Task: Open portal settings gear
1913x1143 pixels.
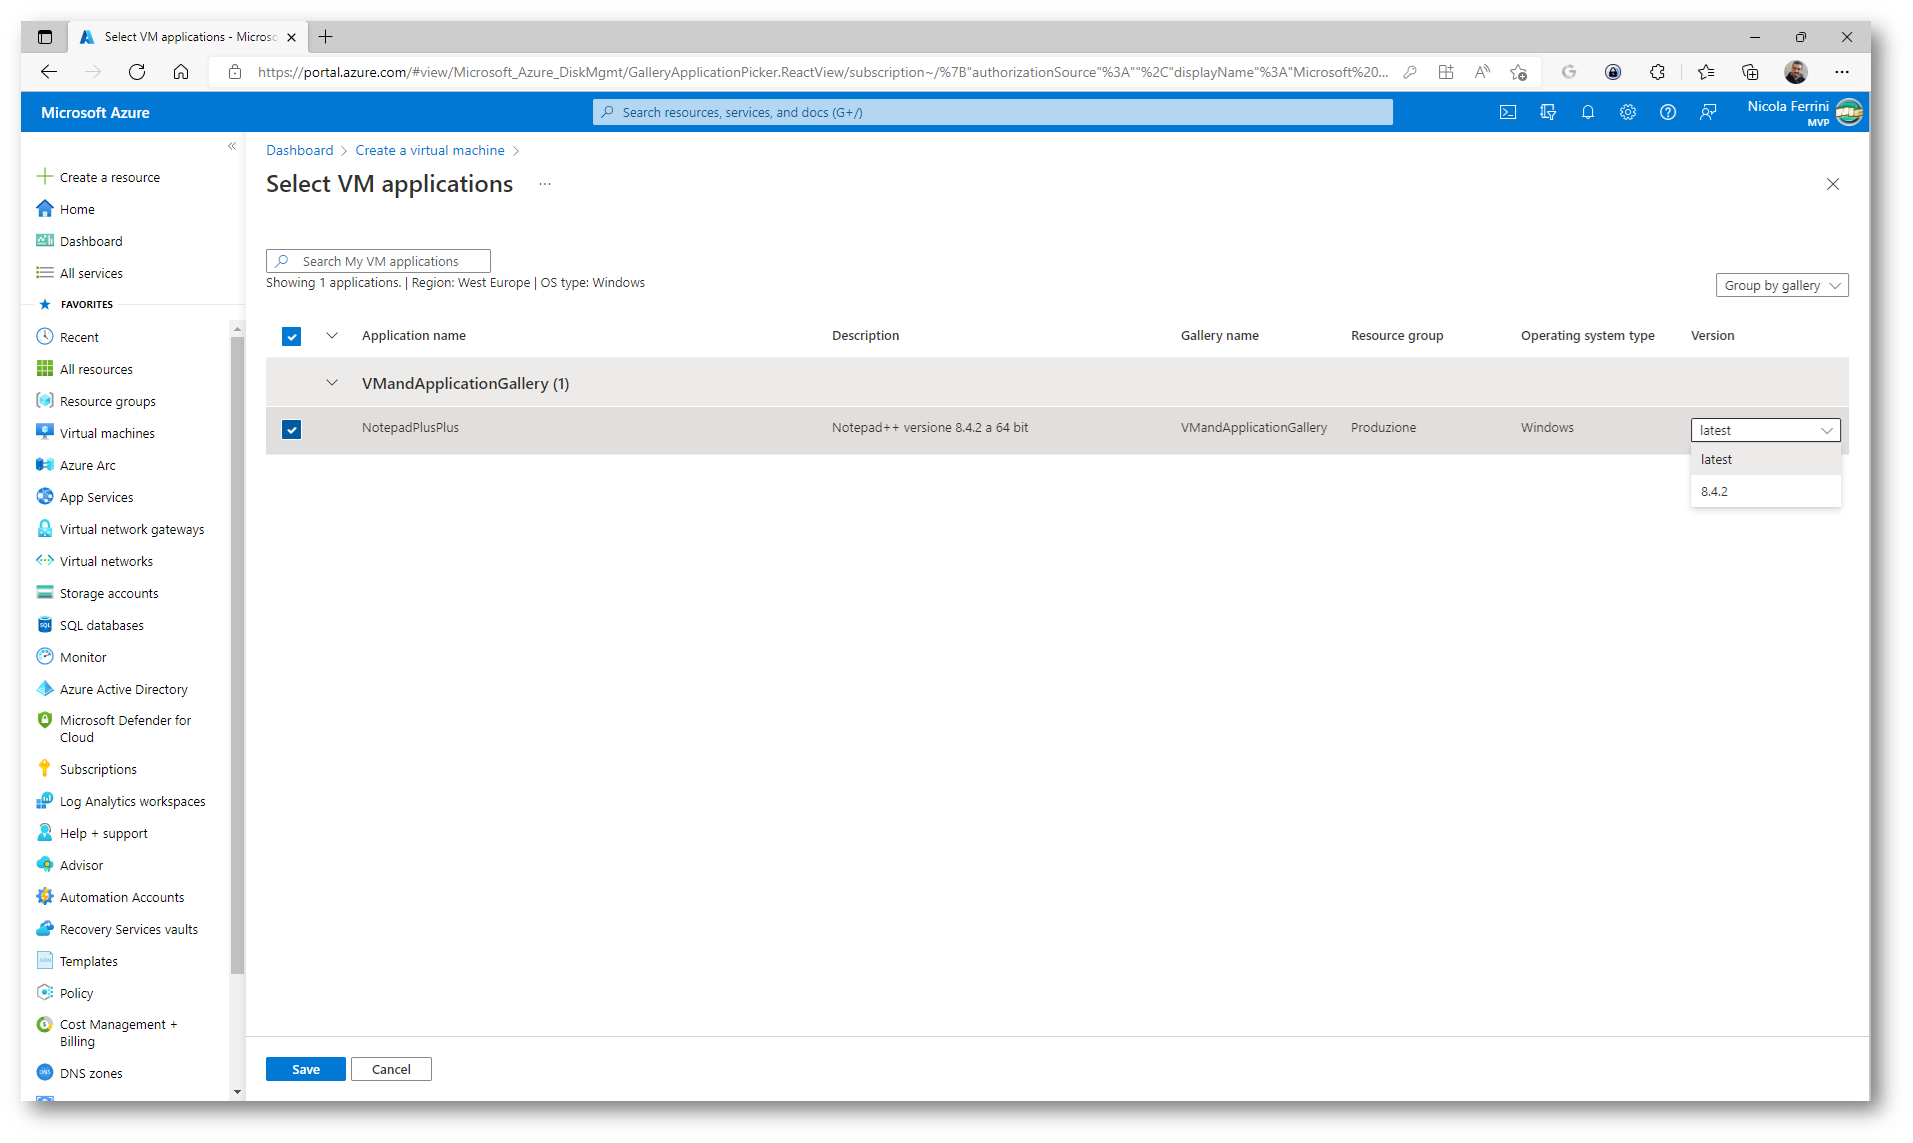Action: pos(1628,112)
